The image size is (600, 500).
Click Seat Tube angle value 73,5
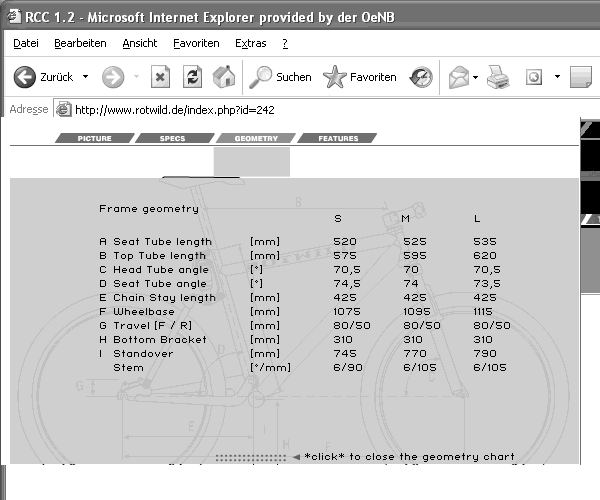point(487,284)
